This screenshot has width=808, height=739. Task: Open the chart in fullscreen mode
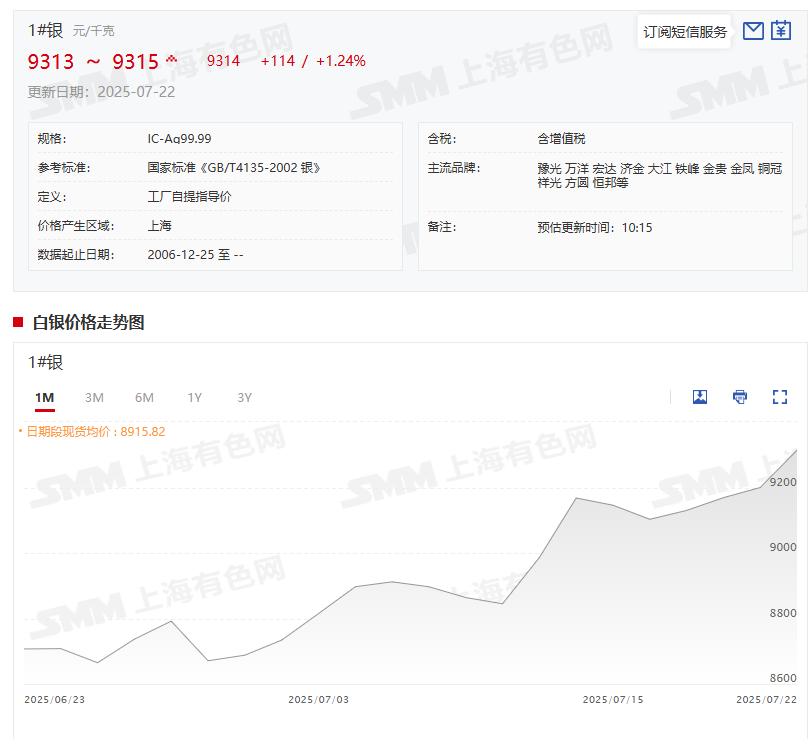coord(780,397)
